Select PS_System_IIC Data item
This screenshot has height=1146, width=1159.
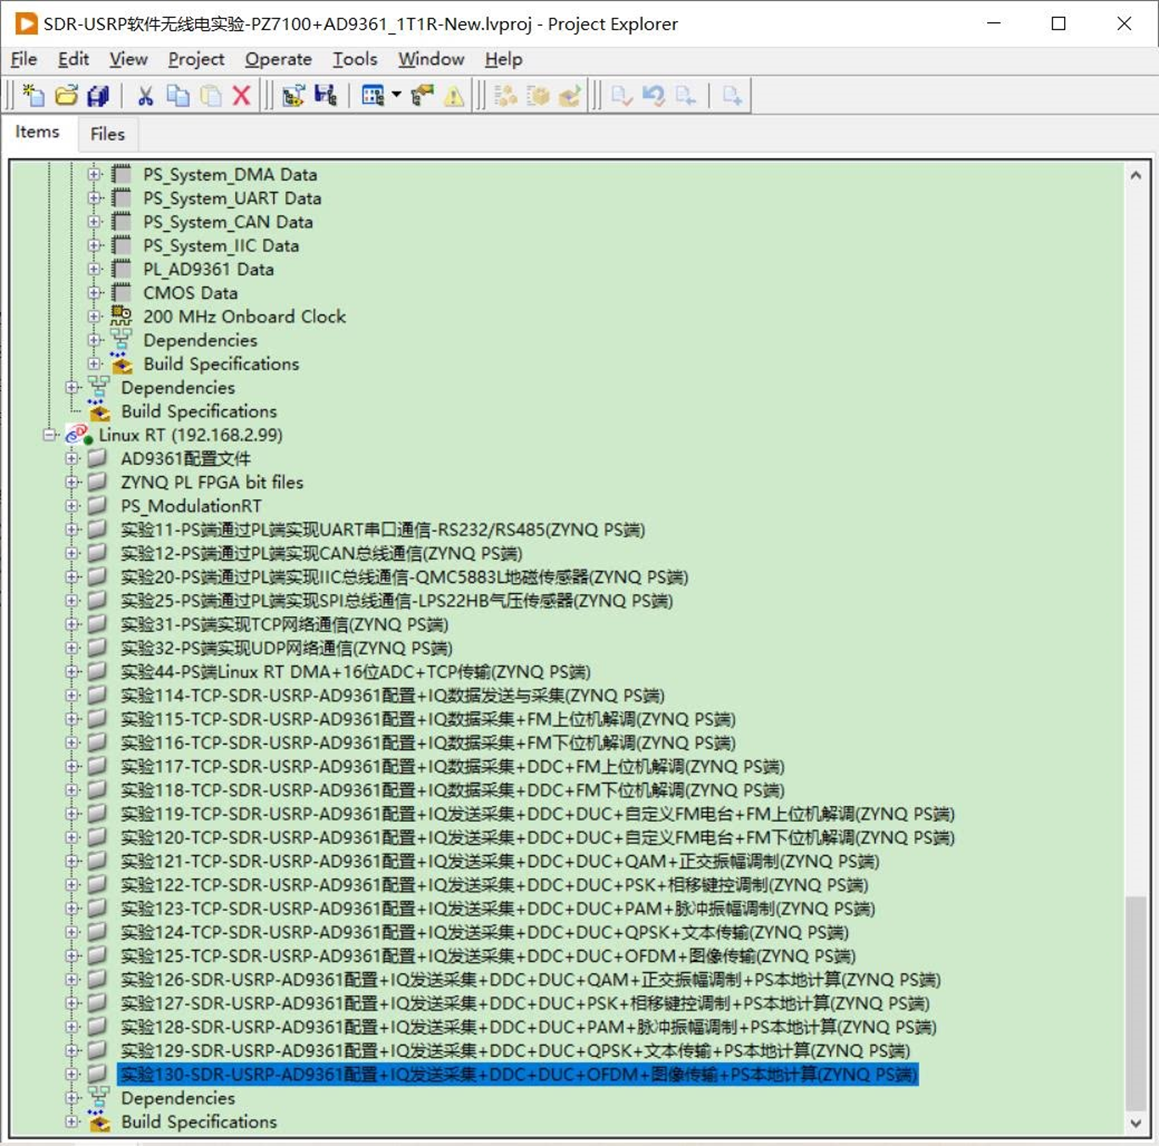[x=221, y=245]
